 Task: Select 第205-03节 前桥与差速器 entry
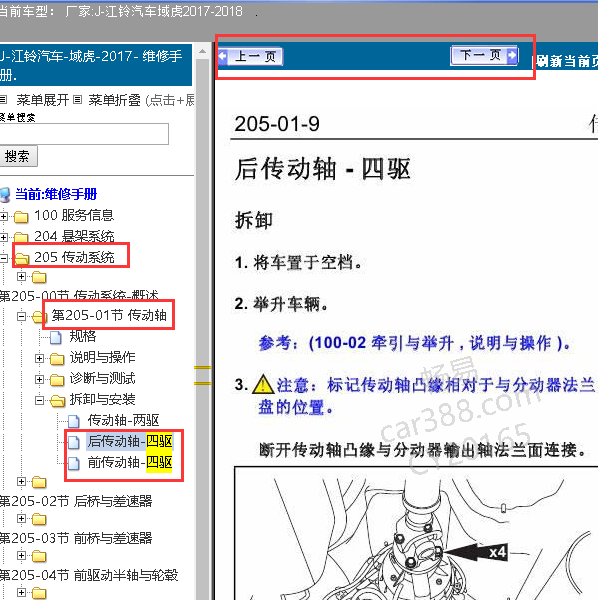click(76, 538)
